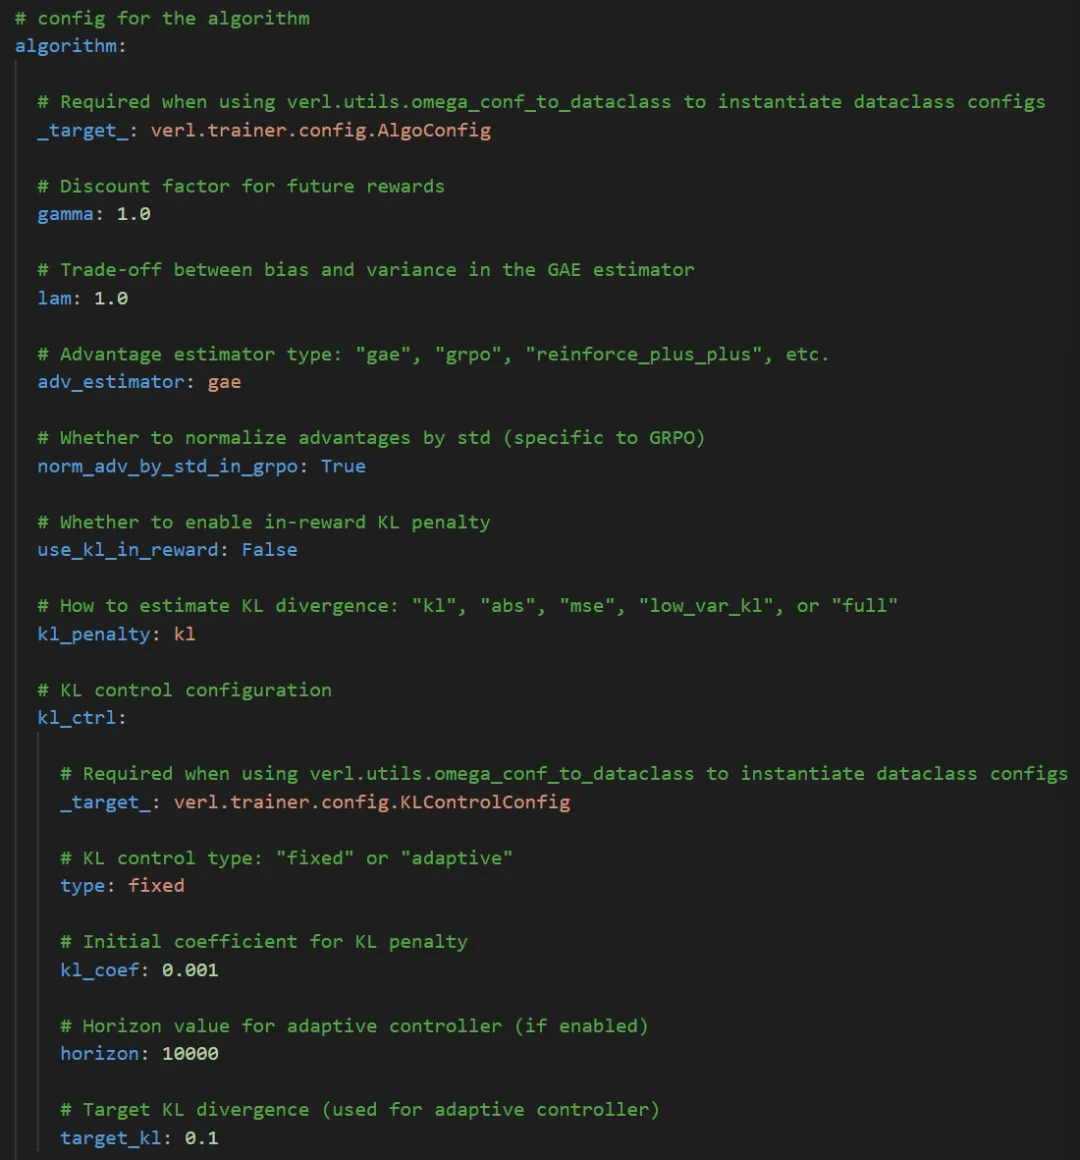The height and width of the screenshot is (1160, 1080).
Task: Click False for use_kl_in_reward
Action: pyautogui.click(x=269, y=550)
